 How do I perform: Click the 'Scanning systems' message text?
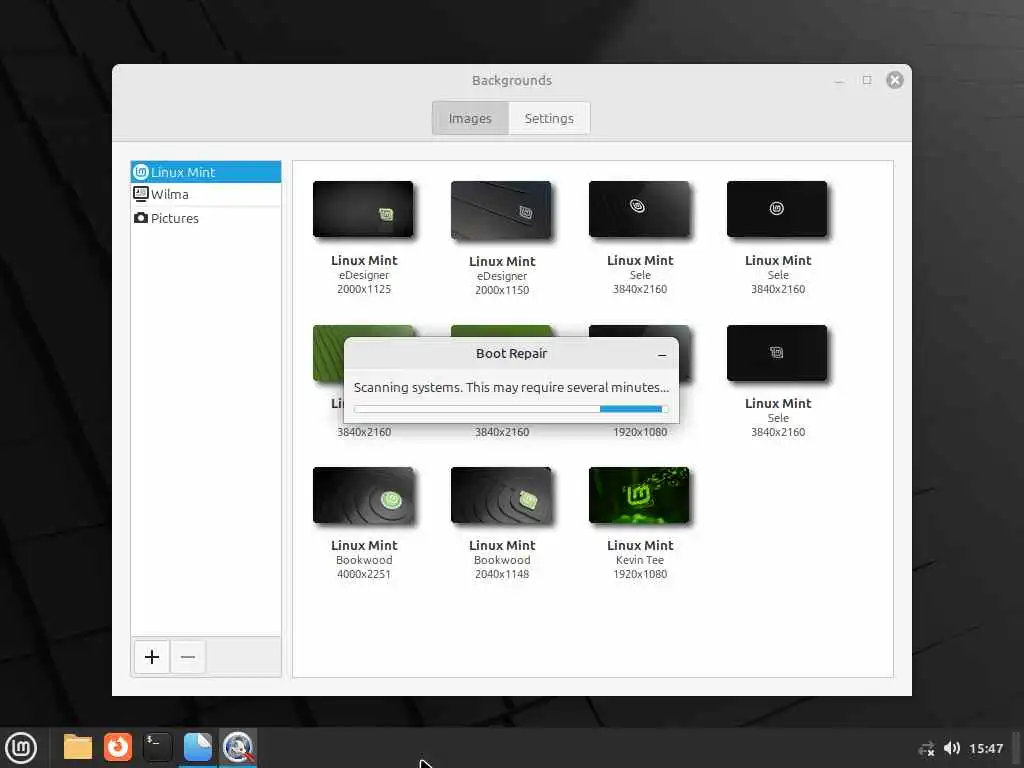click(511, 387)
